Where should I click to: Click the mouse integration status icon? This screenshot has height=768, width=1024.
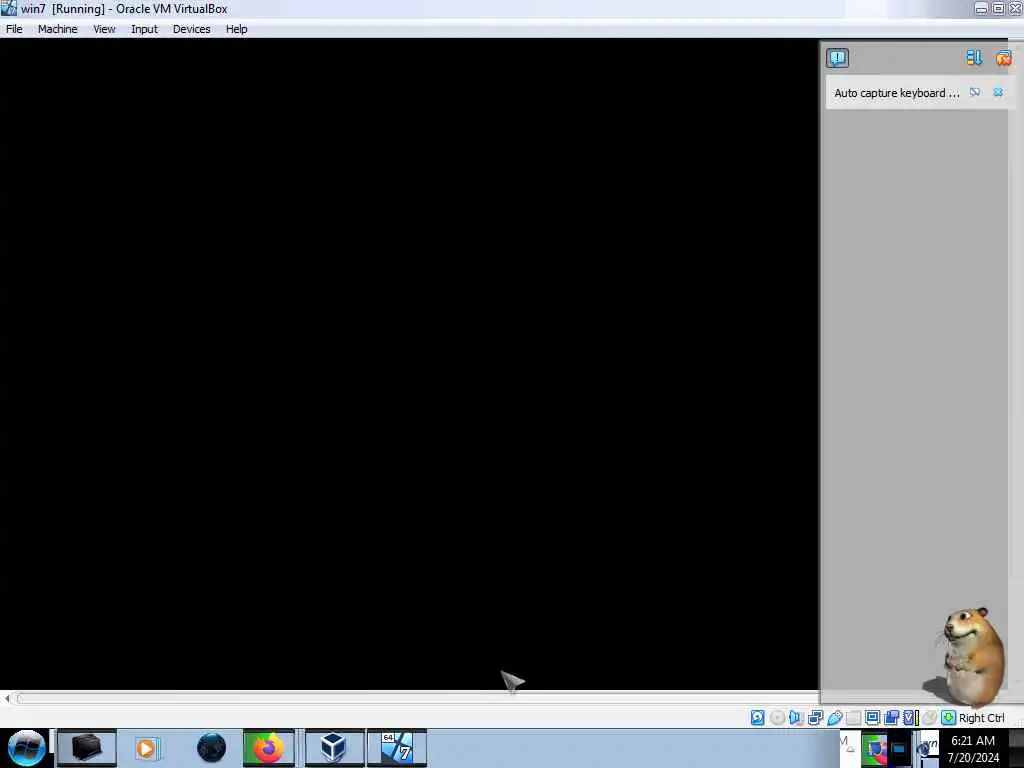[x=929, y=718]
